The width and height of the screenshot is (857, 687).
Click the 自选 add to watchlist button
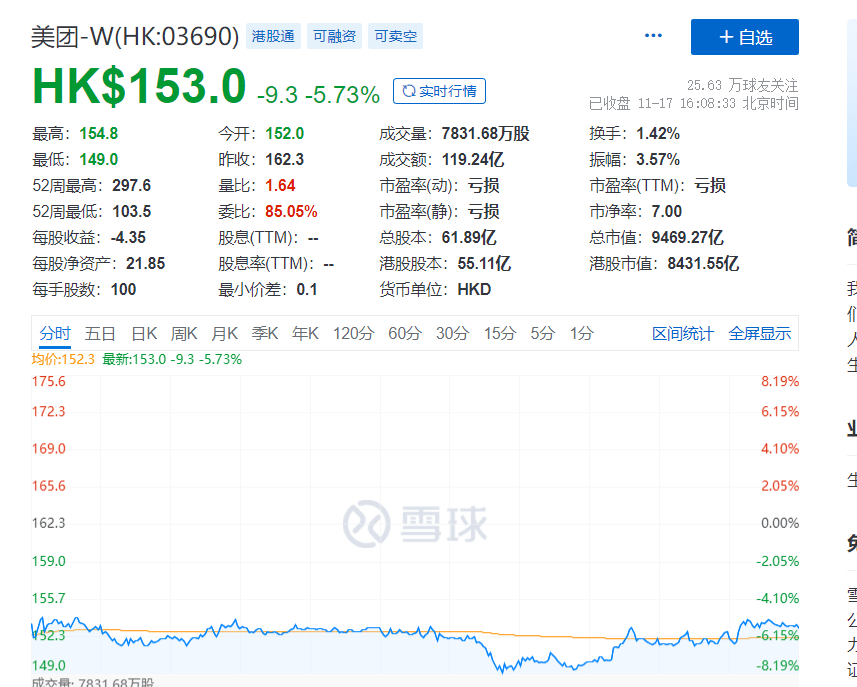click(744, 37)
